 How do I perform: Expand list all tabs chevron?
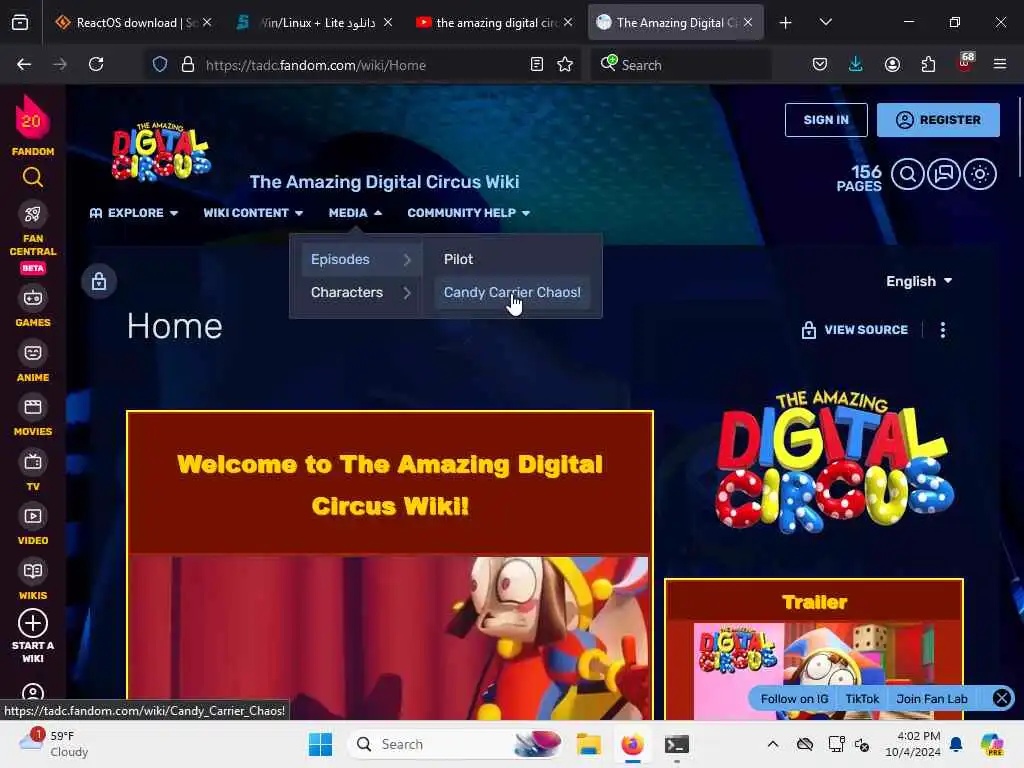(825, 23)
